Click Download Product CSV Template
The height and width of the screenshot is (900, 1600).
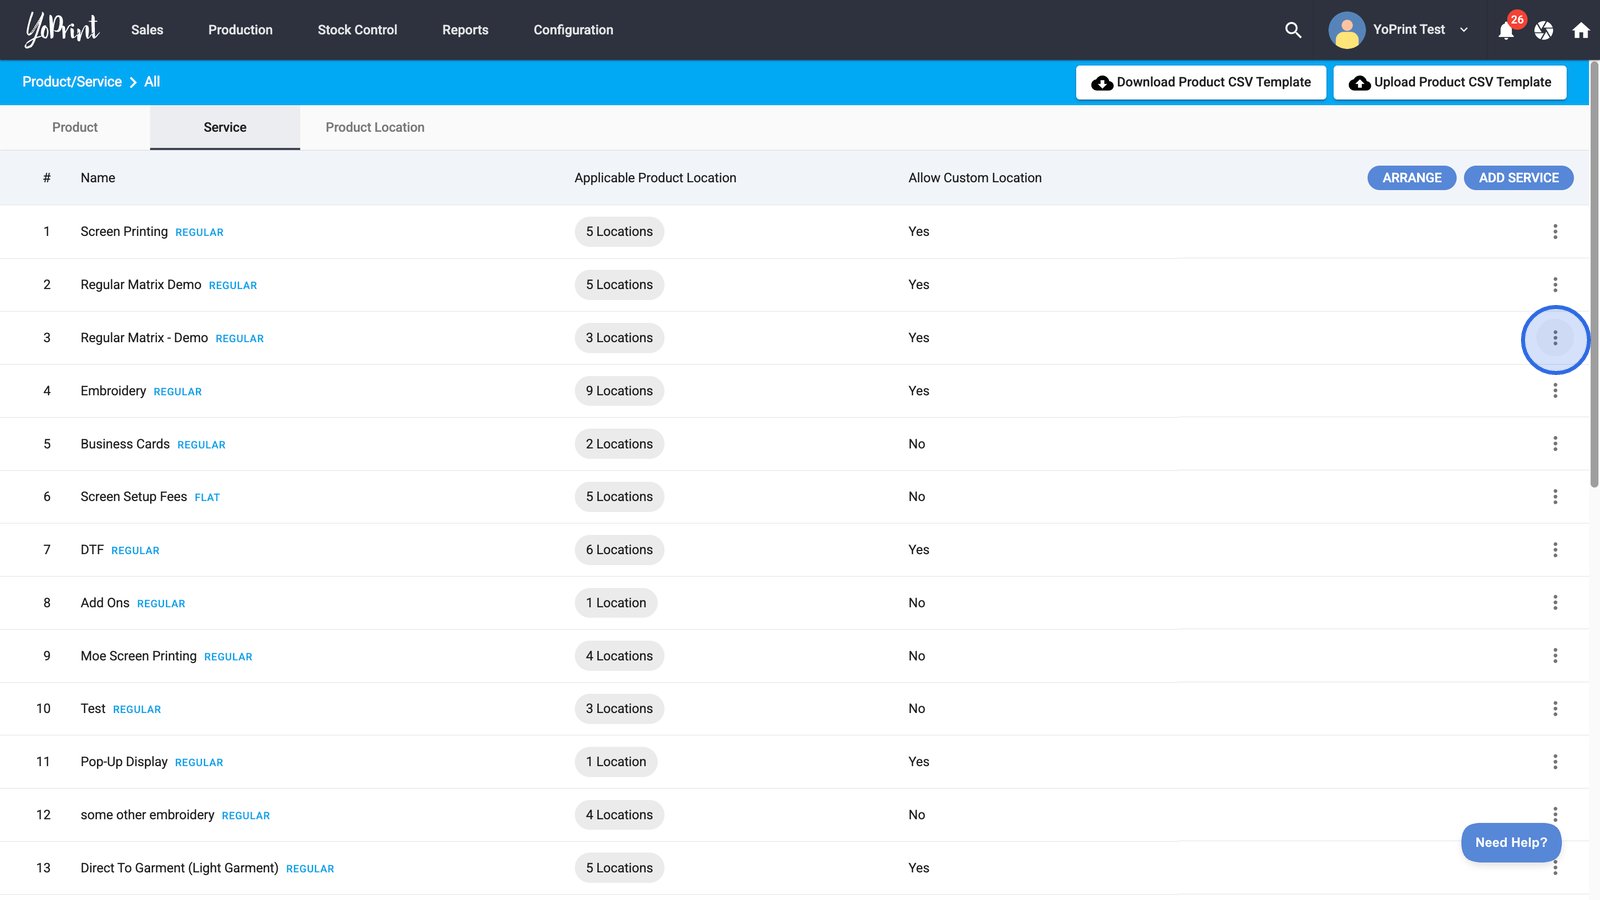click(1201, 82)
